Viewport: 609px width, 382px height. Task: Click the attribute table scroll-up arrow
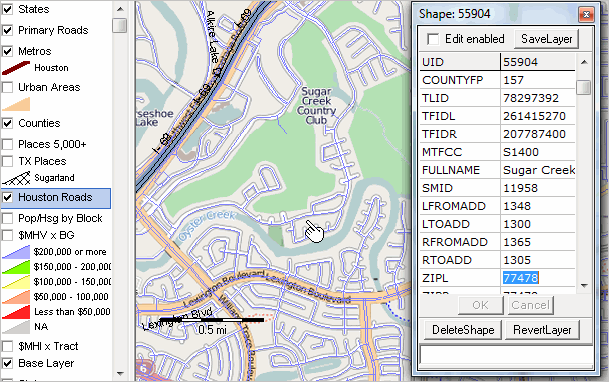coord(584,62)
